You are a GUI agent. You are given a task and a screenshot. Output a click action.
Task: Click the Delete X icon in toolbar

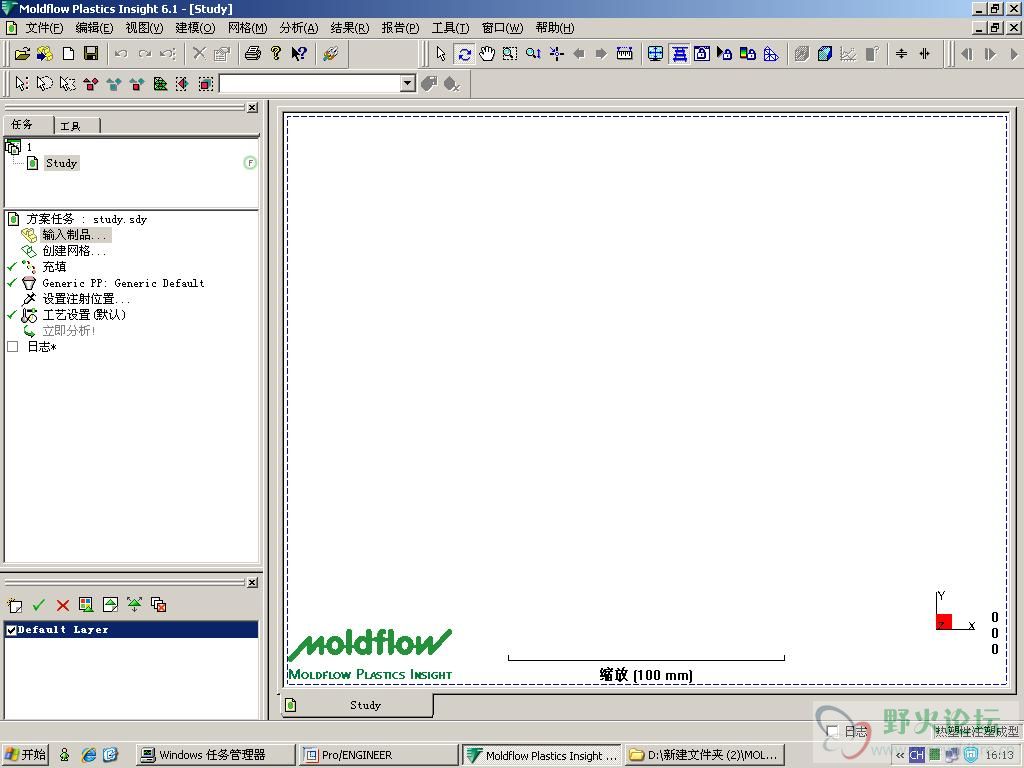(x=199, y=54)
